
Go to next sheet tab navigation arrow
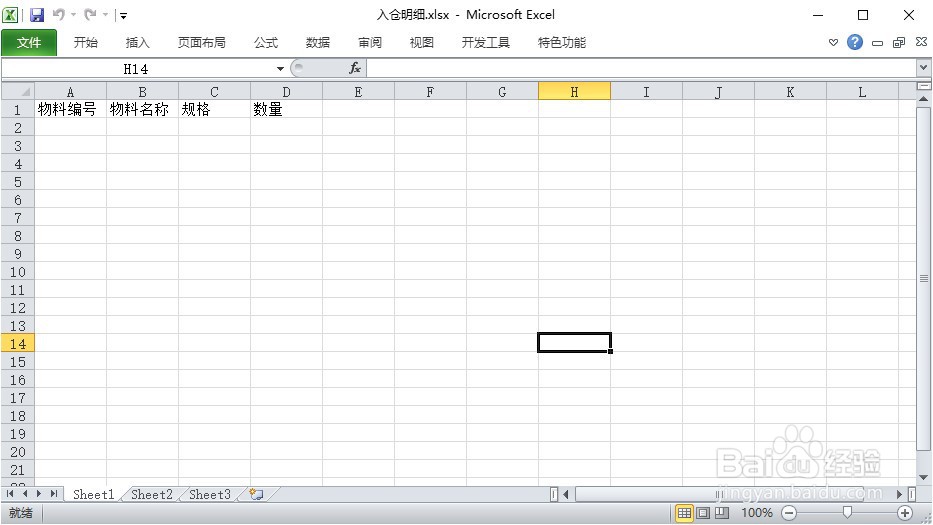[x=39, y=493]
